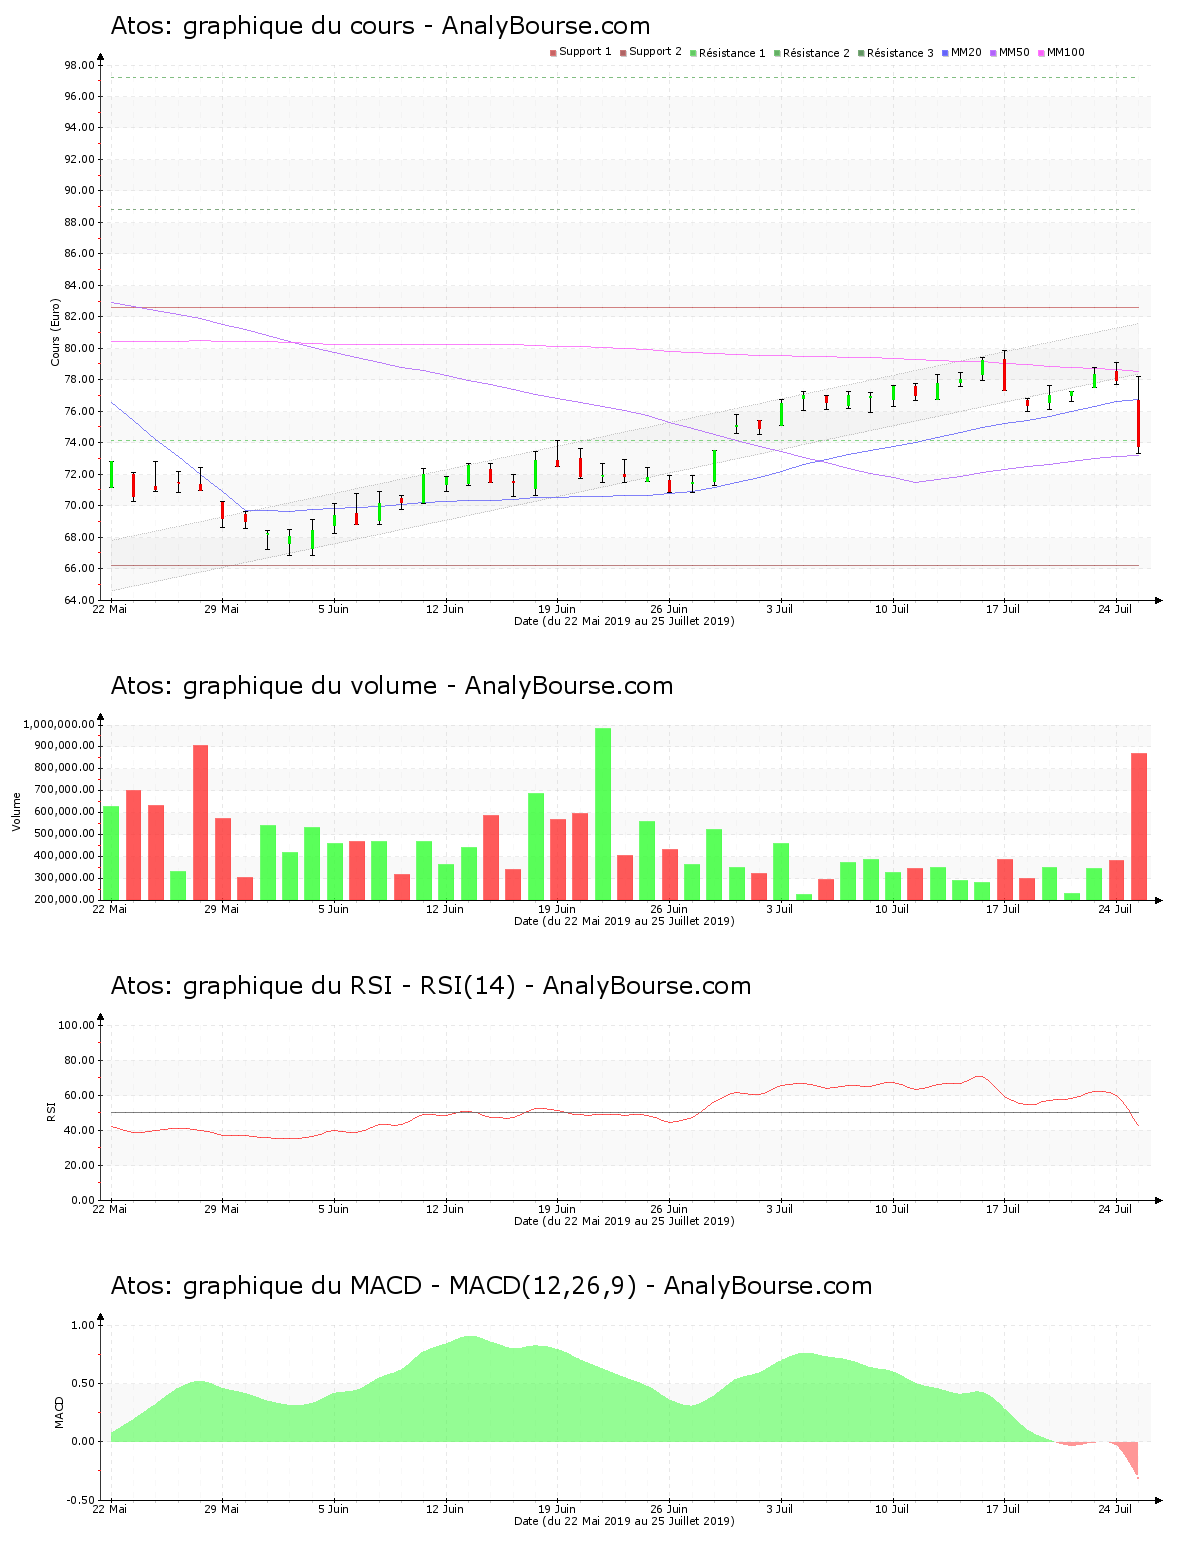Viewport: 1200px width, 1550px height.
Task: Click the date range caption under the MACD chart
Action: [x=624, y=1521]
